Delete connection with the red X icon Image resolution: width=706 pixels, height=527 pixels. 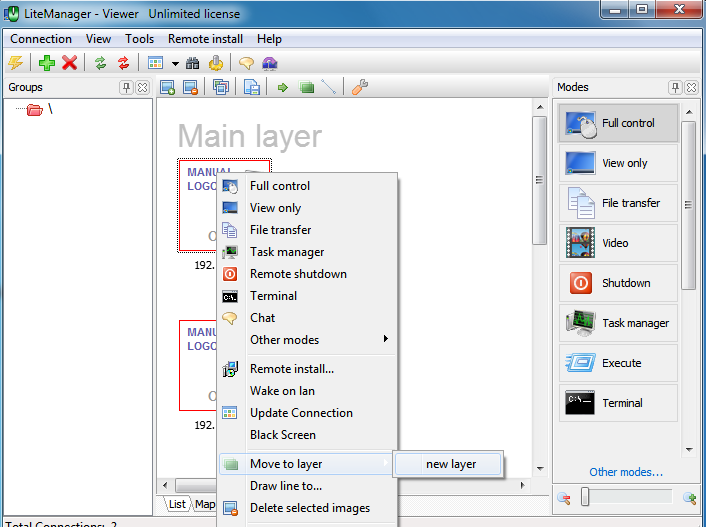pos(69,63)
